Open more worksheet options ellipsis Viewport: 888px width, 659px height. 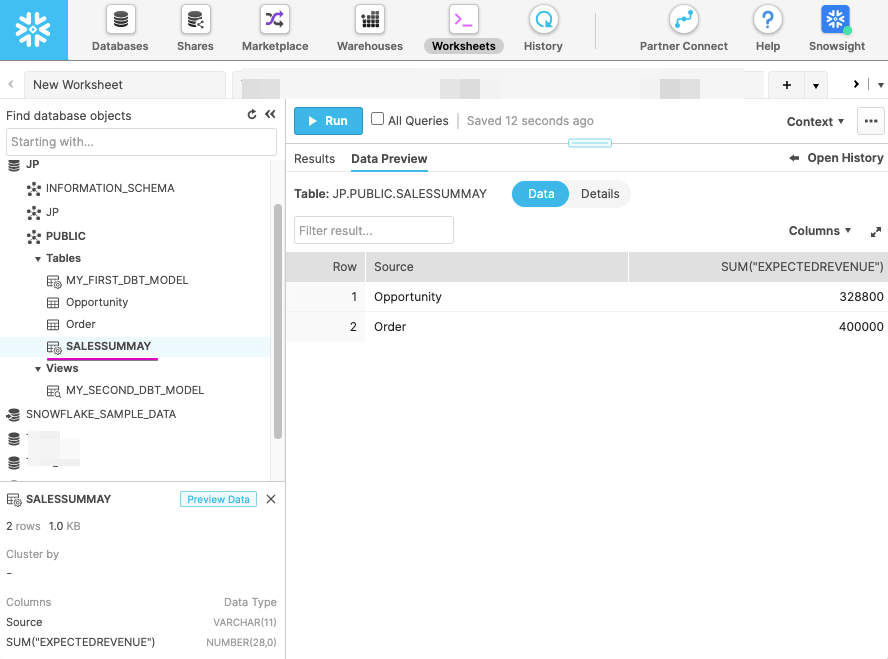click(x=871, y=121)
